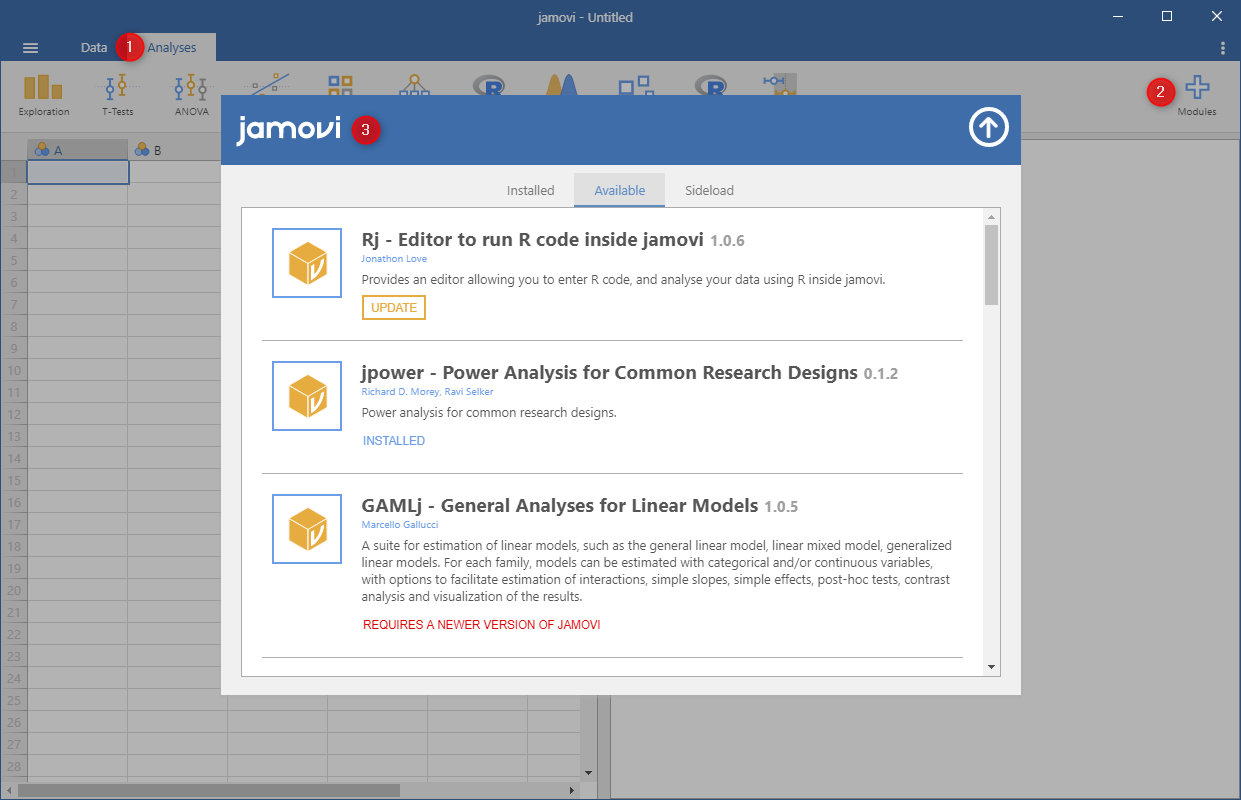The image size is (1241, 800).
Task: Click 'Rj - Editor to run R code' title
Action: coord(533,240)
